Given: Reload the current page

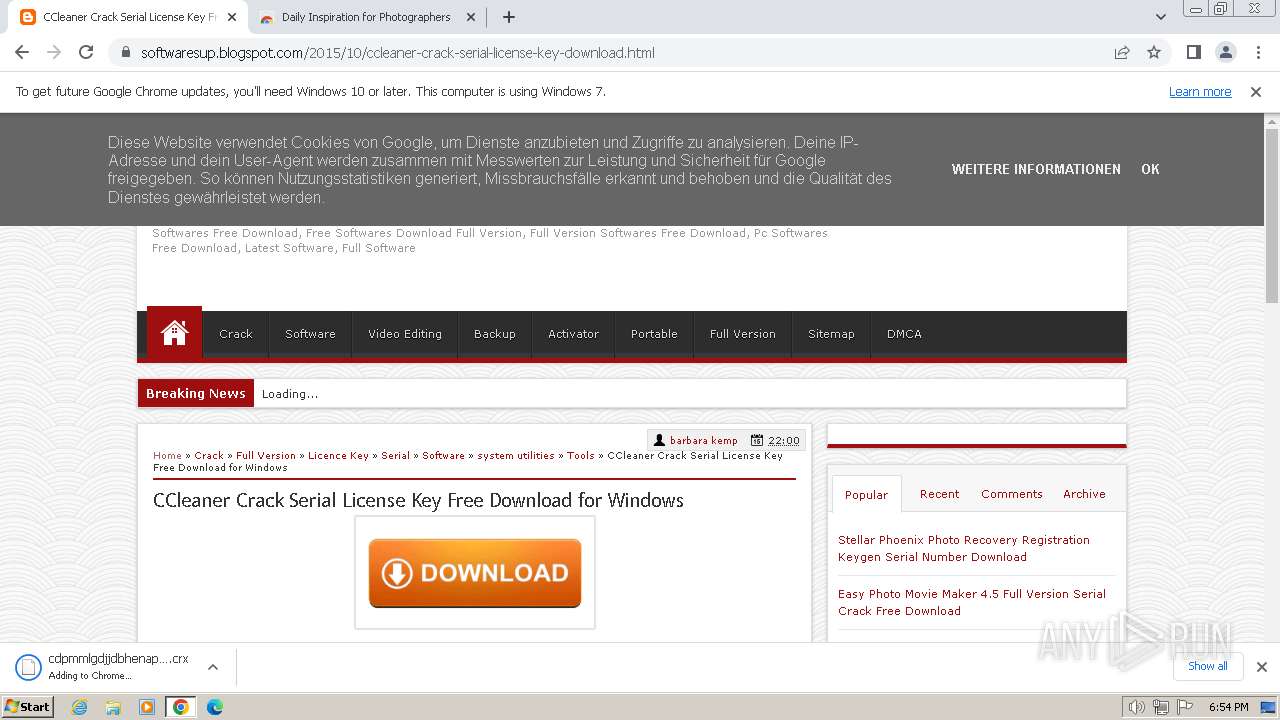Looking at the screenshot, I should [86, 53].
